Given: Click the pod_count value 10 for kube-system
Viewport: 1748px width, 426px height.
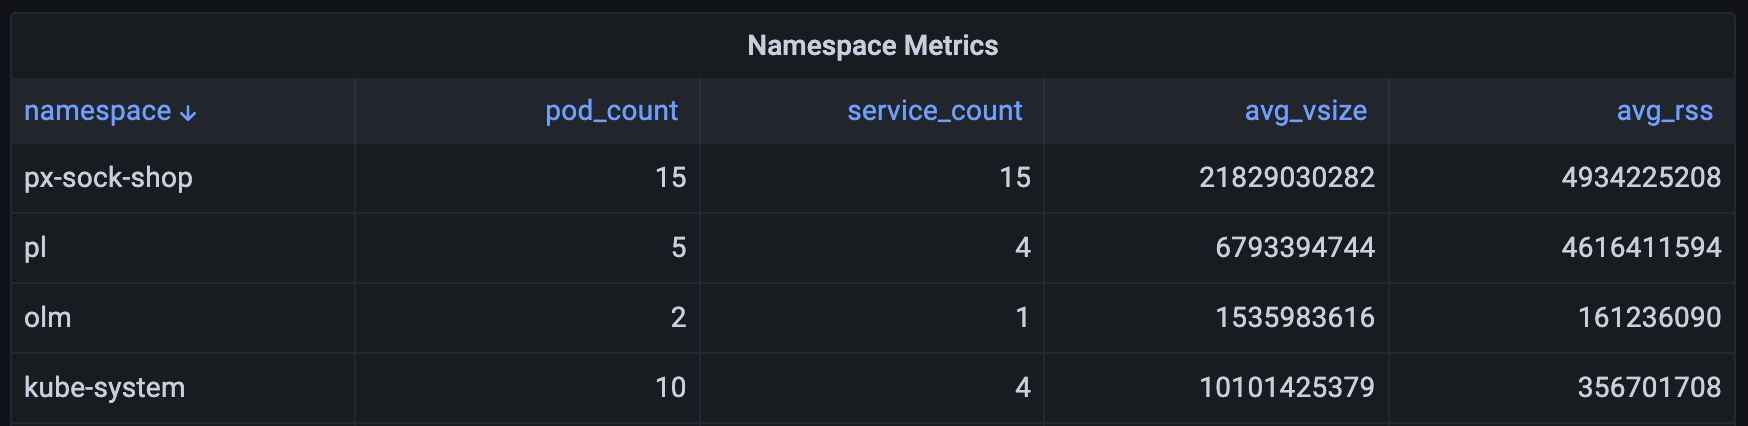Looking at the screenshot, I should [670, 388].
